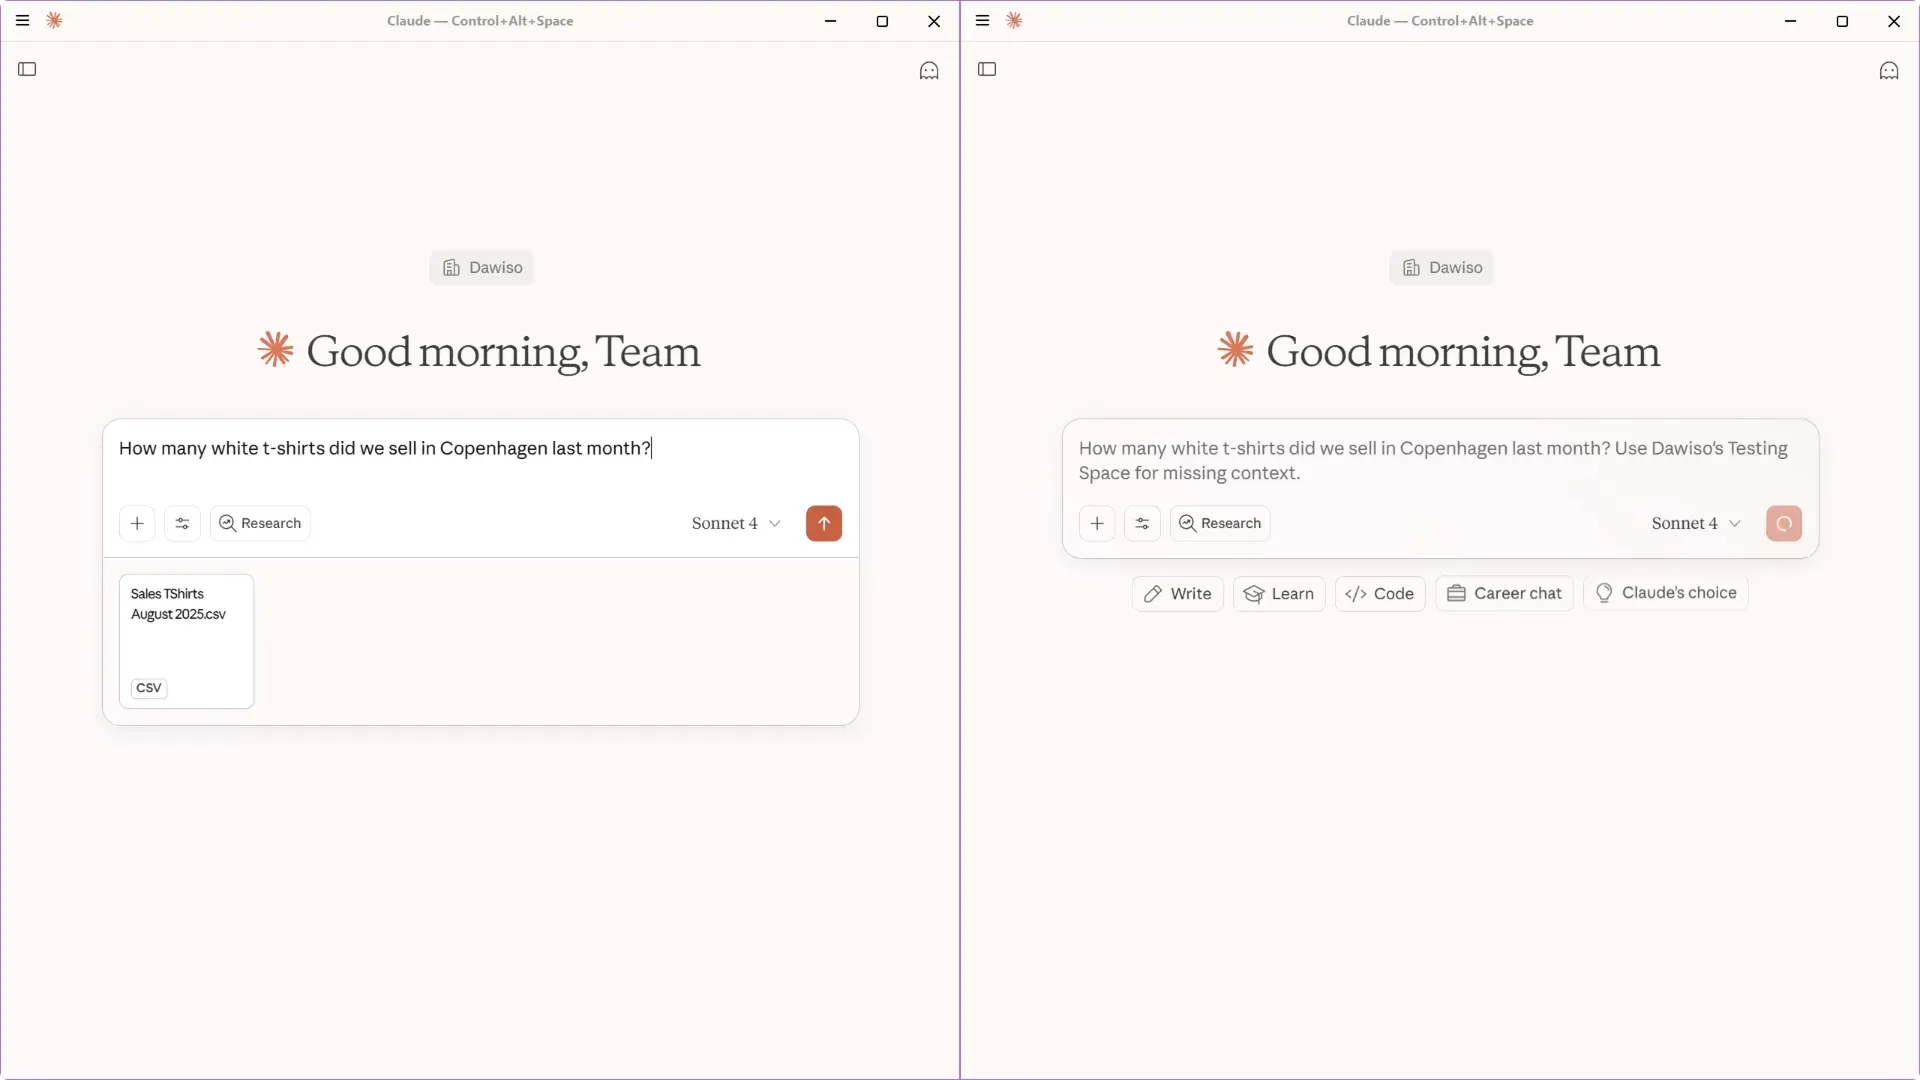This screenshot has height=1080, width=1920.
Task: Focus the right prompt mentioning Dawiso's Testing Space
Action: pyautogui.click(x=1433, y=461)
